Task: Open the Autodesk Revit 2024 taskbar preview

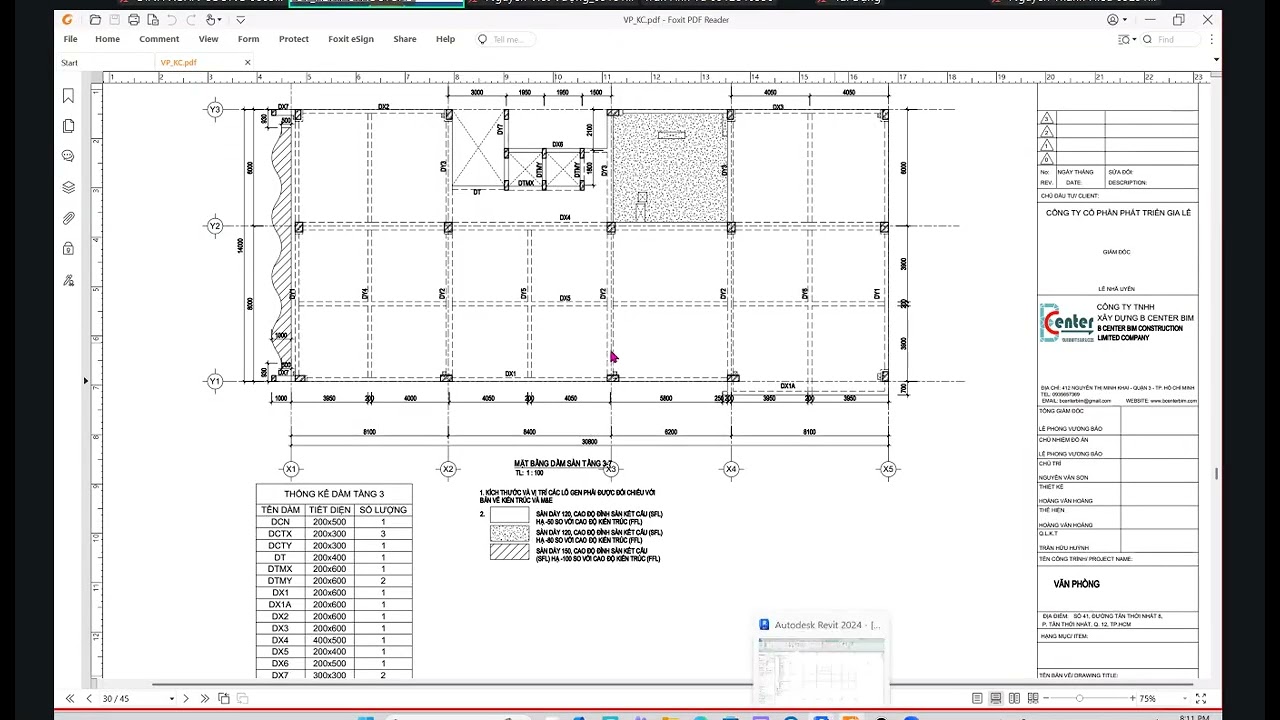Action: pos(820,657)
